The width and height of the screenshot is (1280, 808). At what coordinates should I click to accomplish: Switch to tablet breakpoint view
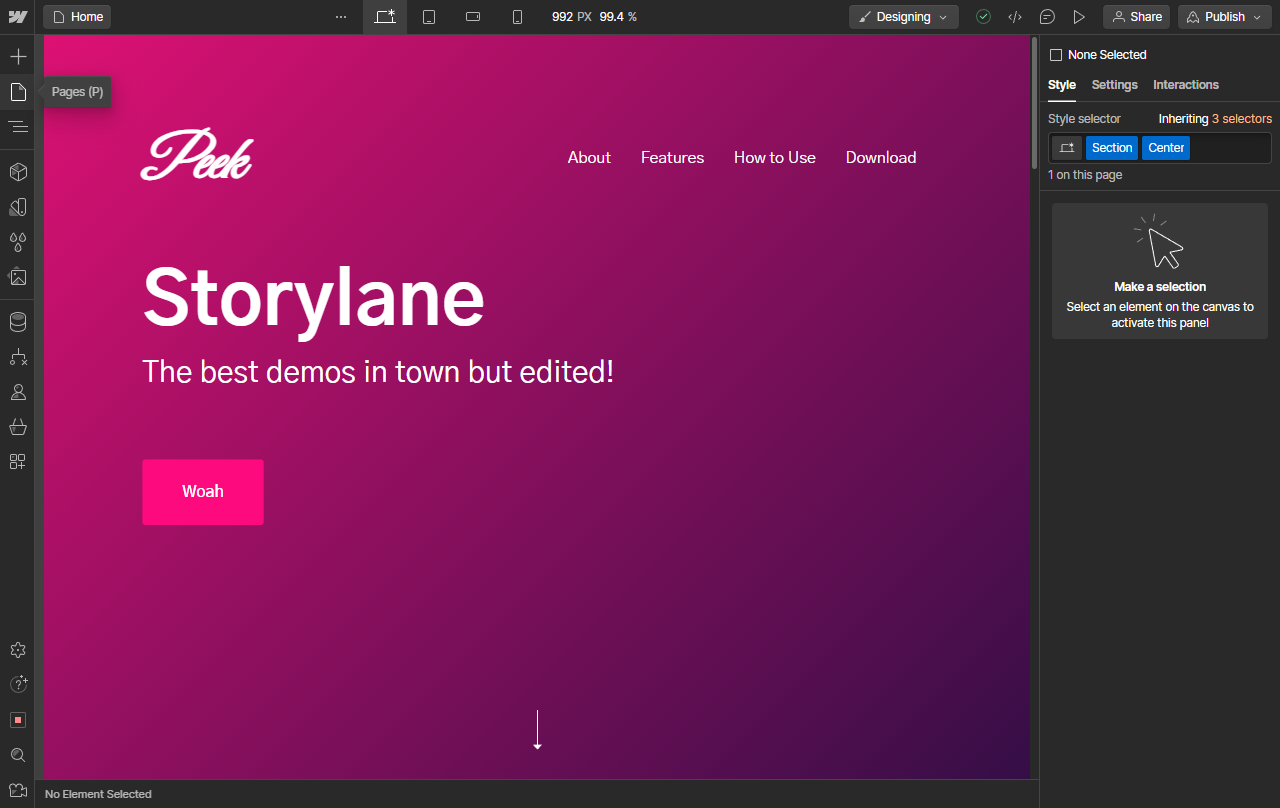429,17
